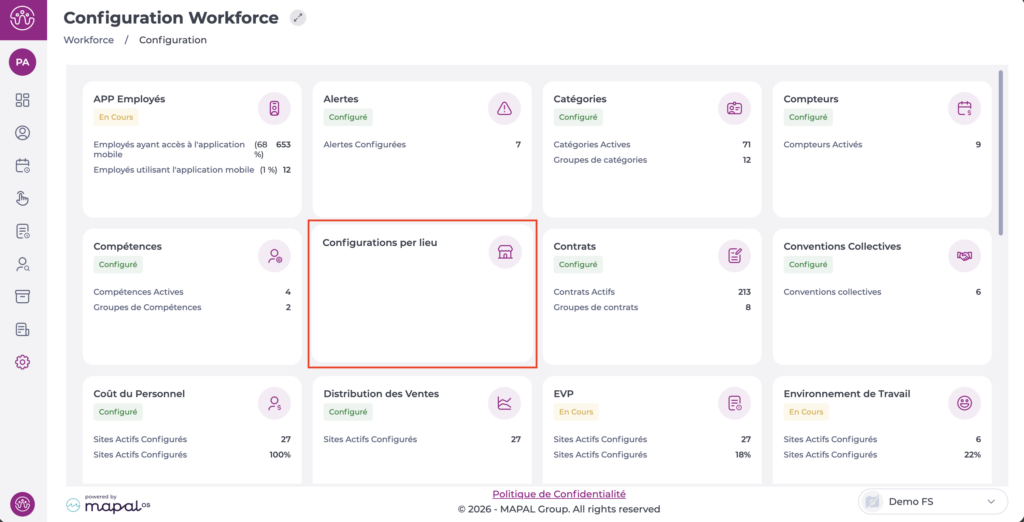Click the expand icon beside Configuration Workforce title
Viewport: 1024px width, 522px height.
click(x=298, y=18)
